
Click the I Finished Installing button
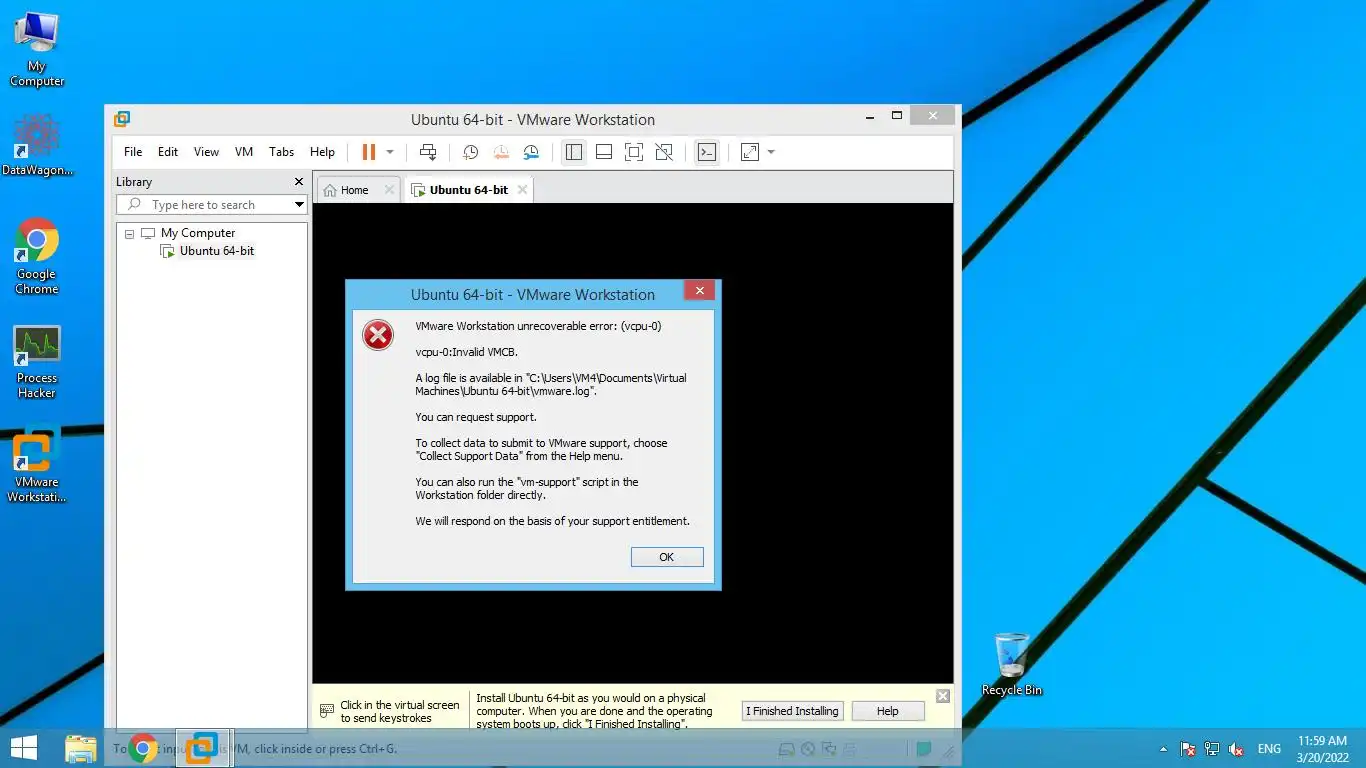click(792, 711)
